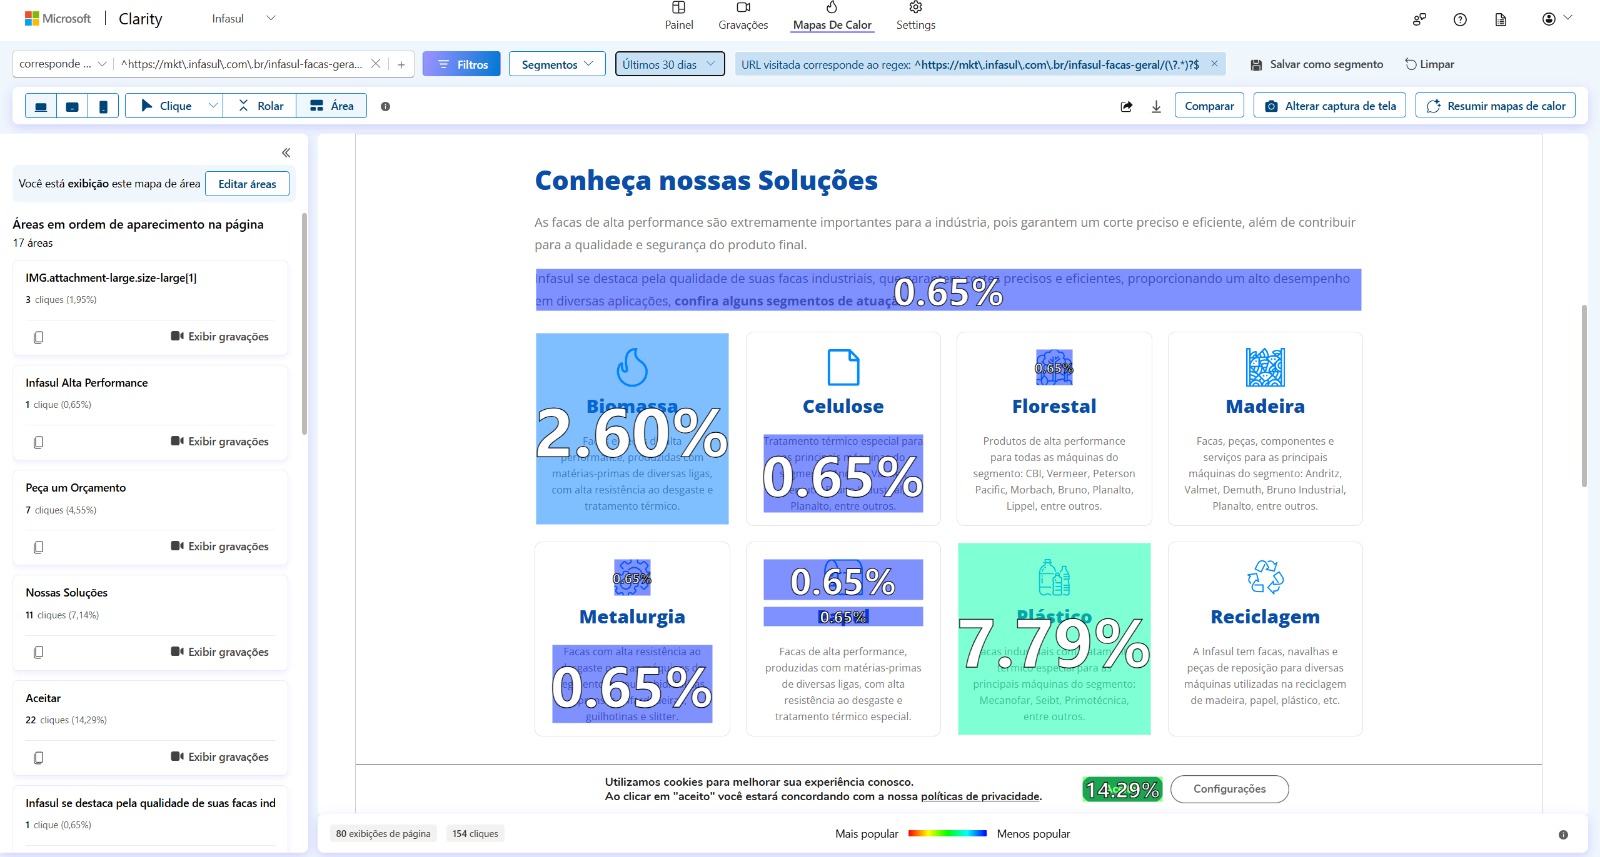
Task: Click the Editar áreas button
Action: pos(248,184)
